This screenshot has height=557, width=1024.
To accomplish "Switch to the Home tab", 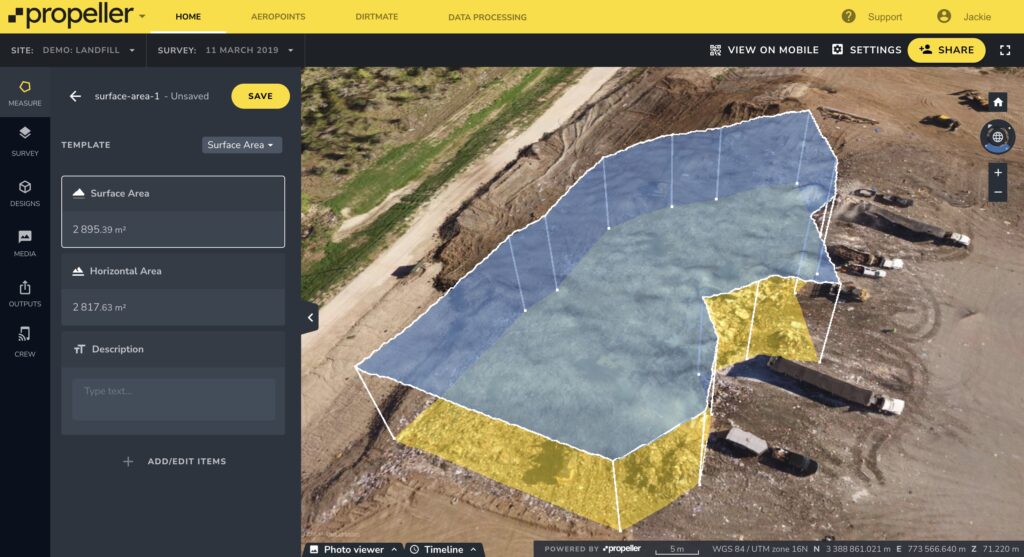I will coord(188,17).
